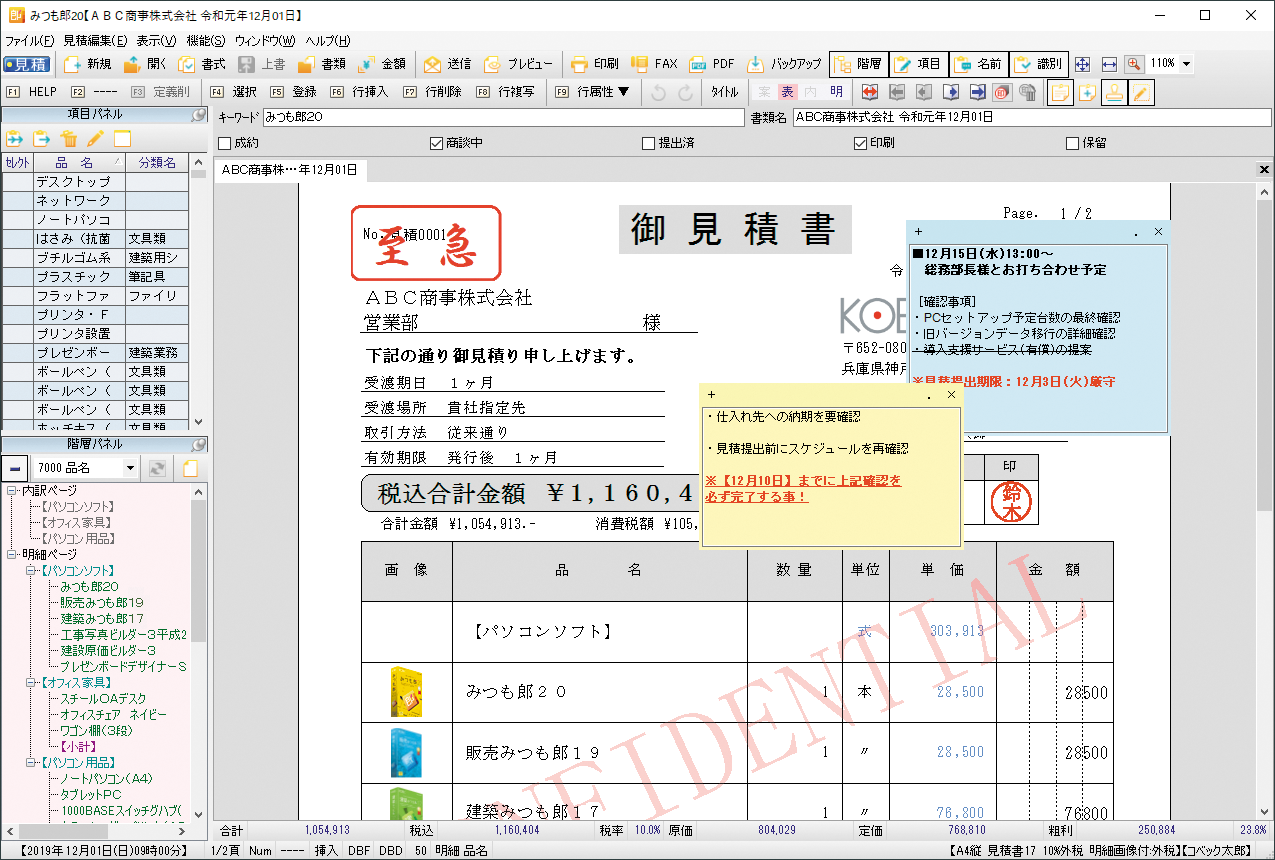Viewport: 1275px width, 860px height.
Task: Enable the 成約 checkbox
Action: coord(224,143)
